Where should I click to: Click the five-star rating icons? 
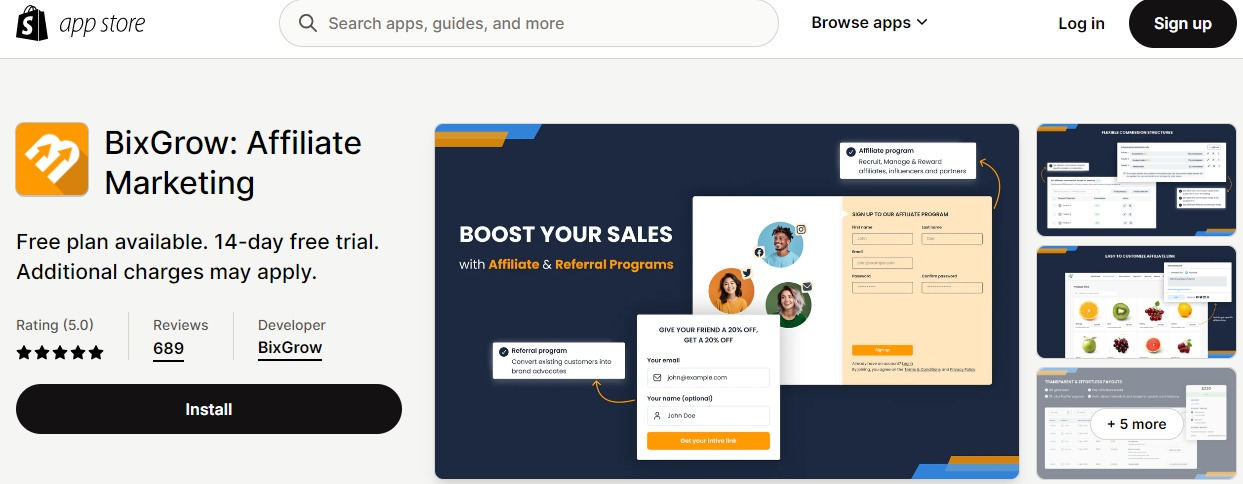coord(60,352)
